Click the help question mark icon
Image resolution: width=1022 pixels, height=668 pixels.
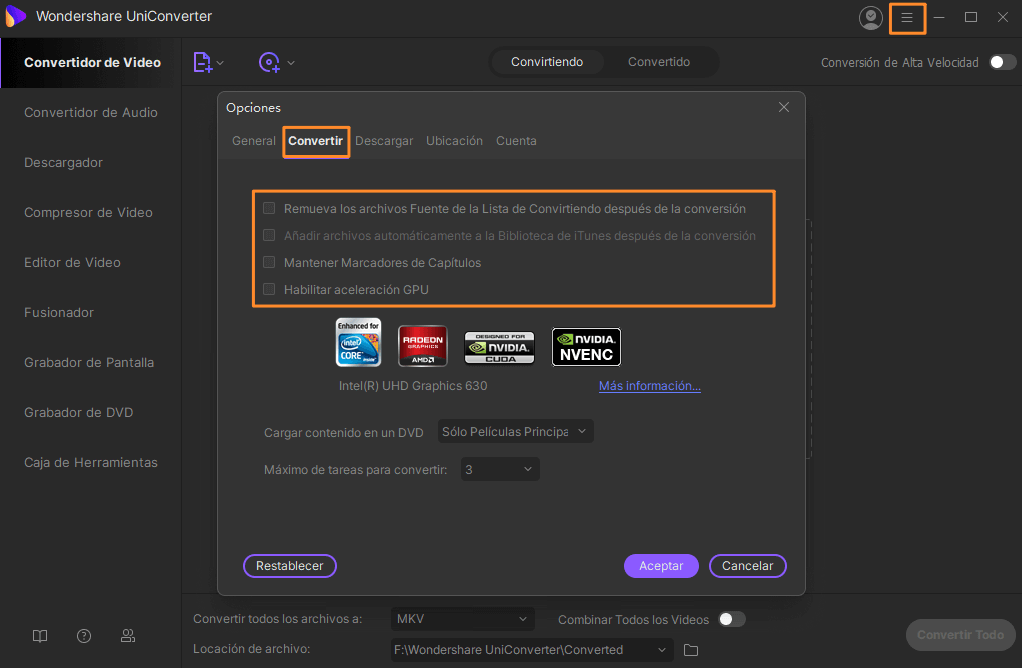pos(84,636)
